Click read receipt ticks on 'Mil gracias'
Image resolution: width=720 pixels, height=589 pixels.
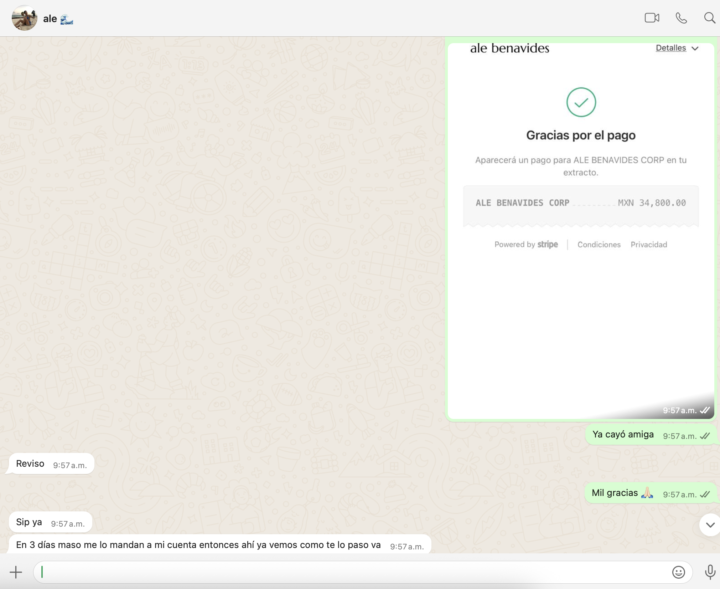[x=705, y=494]
